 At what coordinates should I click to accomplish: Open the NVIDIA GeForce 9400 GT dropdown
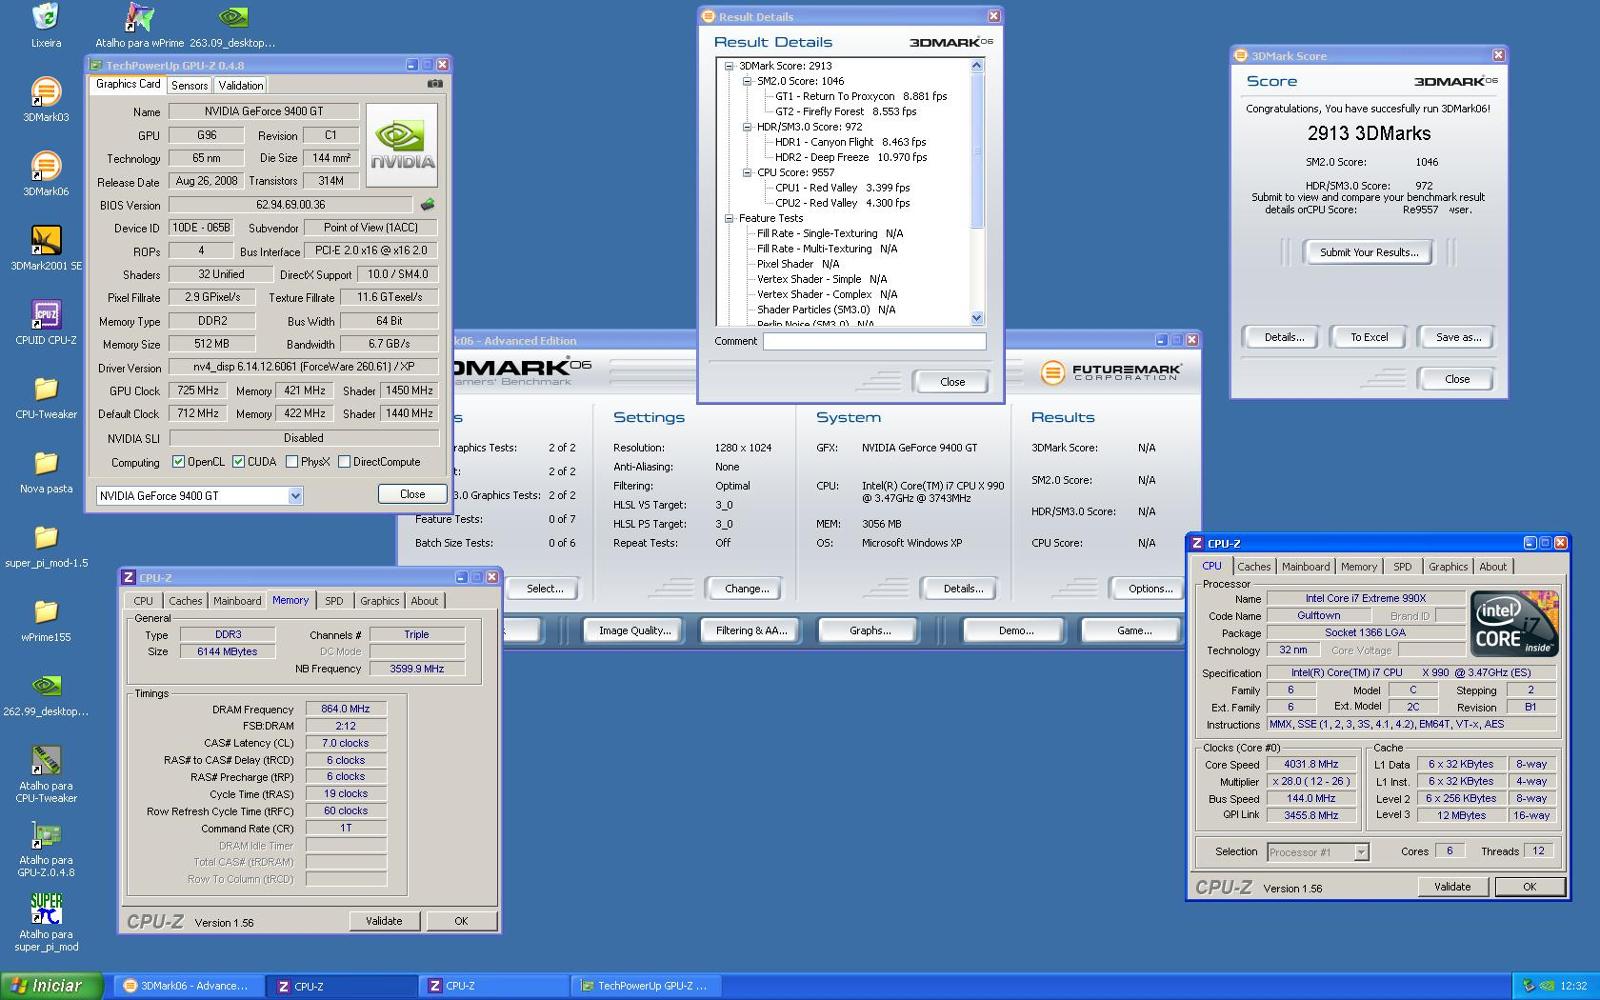[199, 496]
